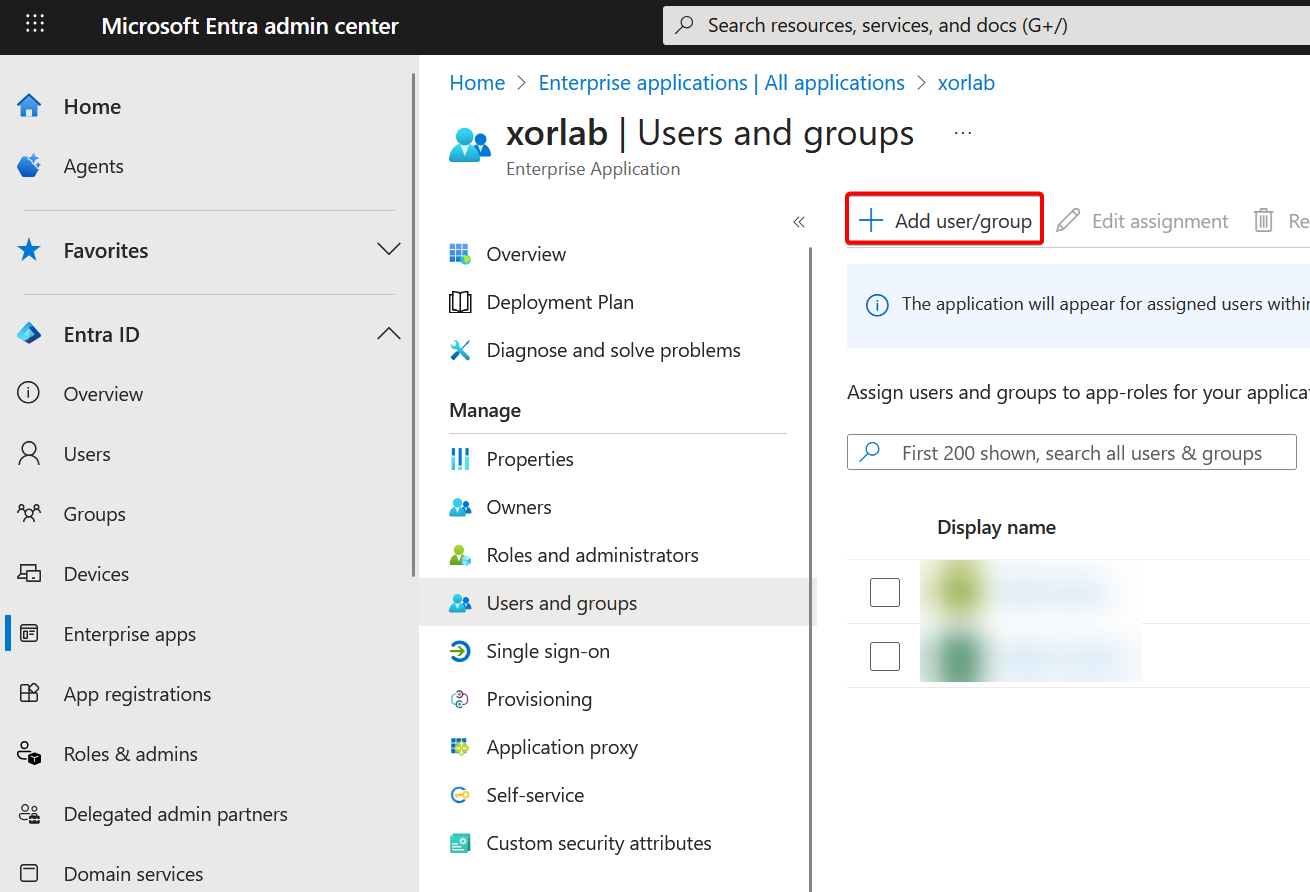
Task: Click the Single sign-on arrow icon
Action: point(460,651)
